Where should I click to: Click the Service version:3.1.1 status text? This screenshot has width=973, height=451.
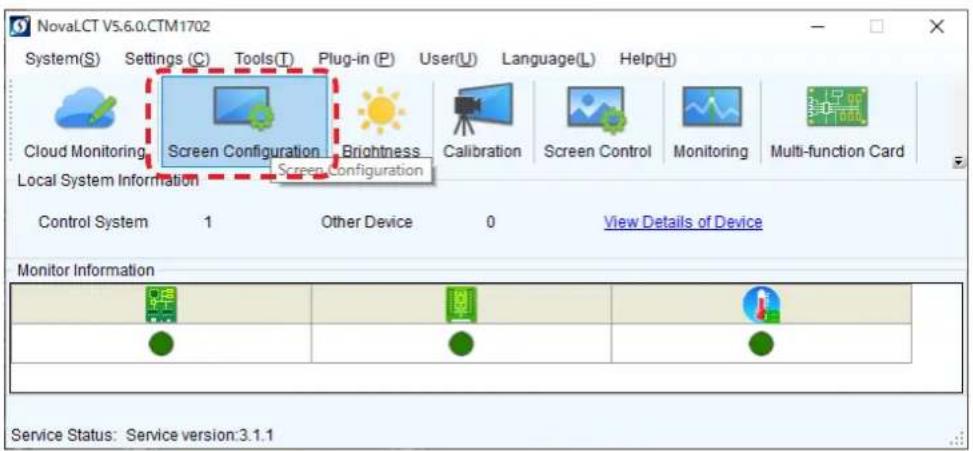(x=200, y=435)
